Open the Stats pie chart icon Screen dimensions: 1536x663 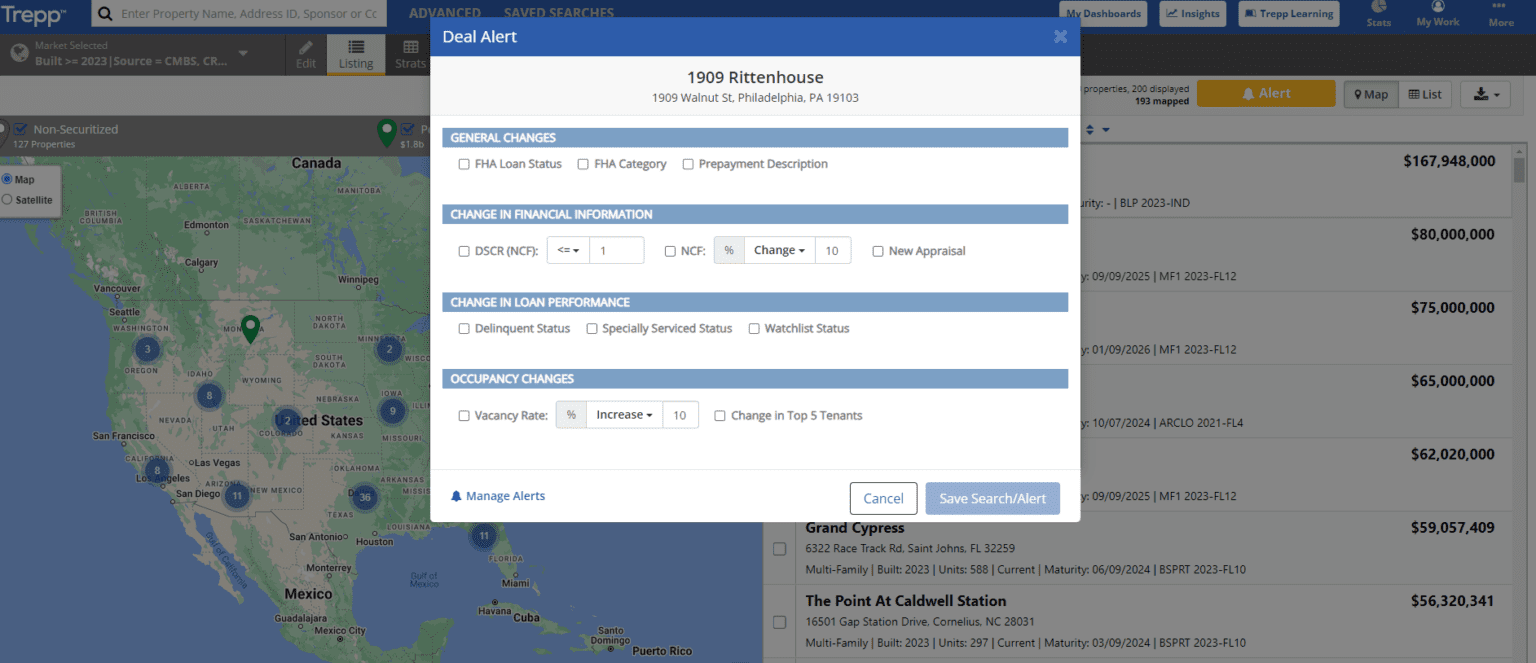pos(1379,7)
